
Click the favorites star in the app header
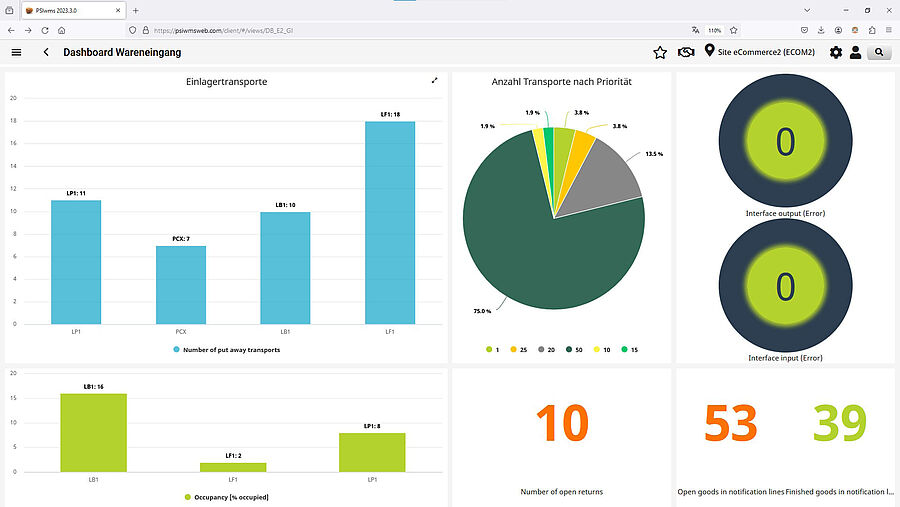click(x=660, y=52)
